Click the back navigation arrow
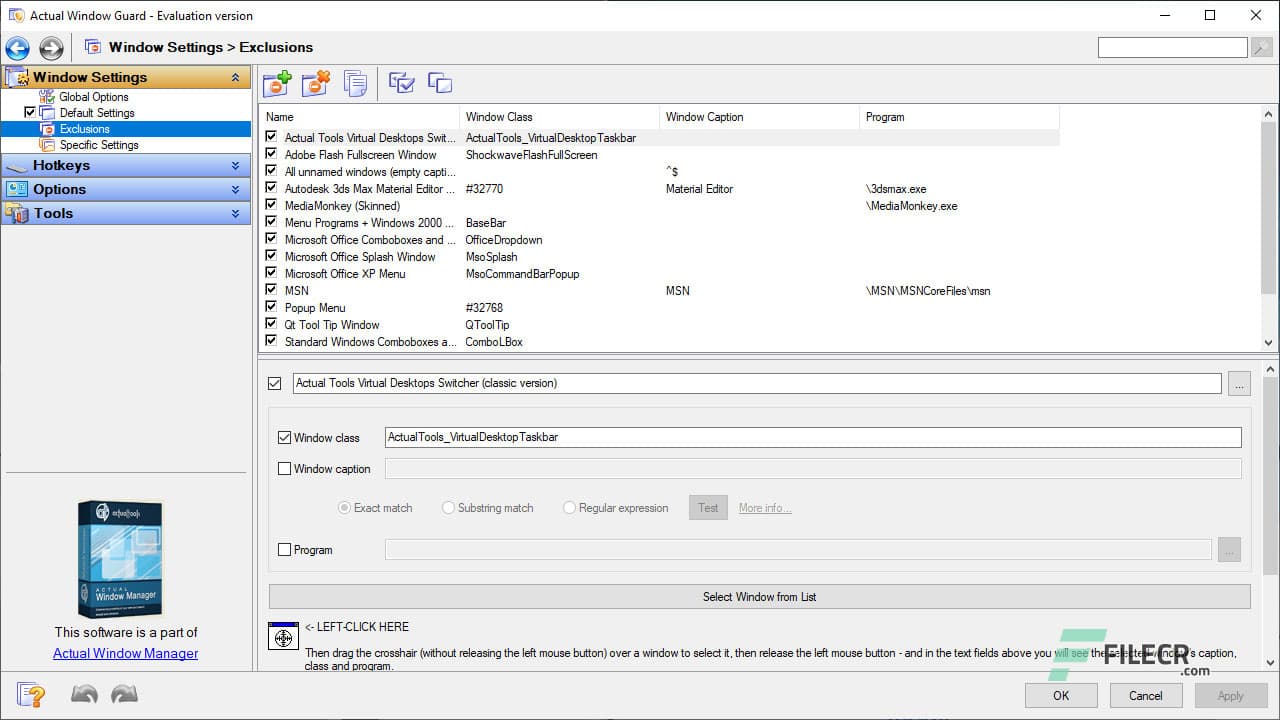The image size is (1280, 720). (17, 47)
